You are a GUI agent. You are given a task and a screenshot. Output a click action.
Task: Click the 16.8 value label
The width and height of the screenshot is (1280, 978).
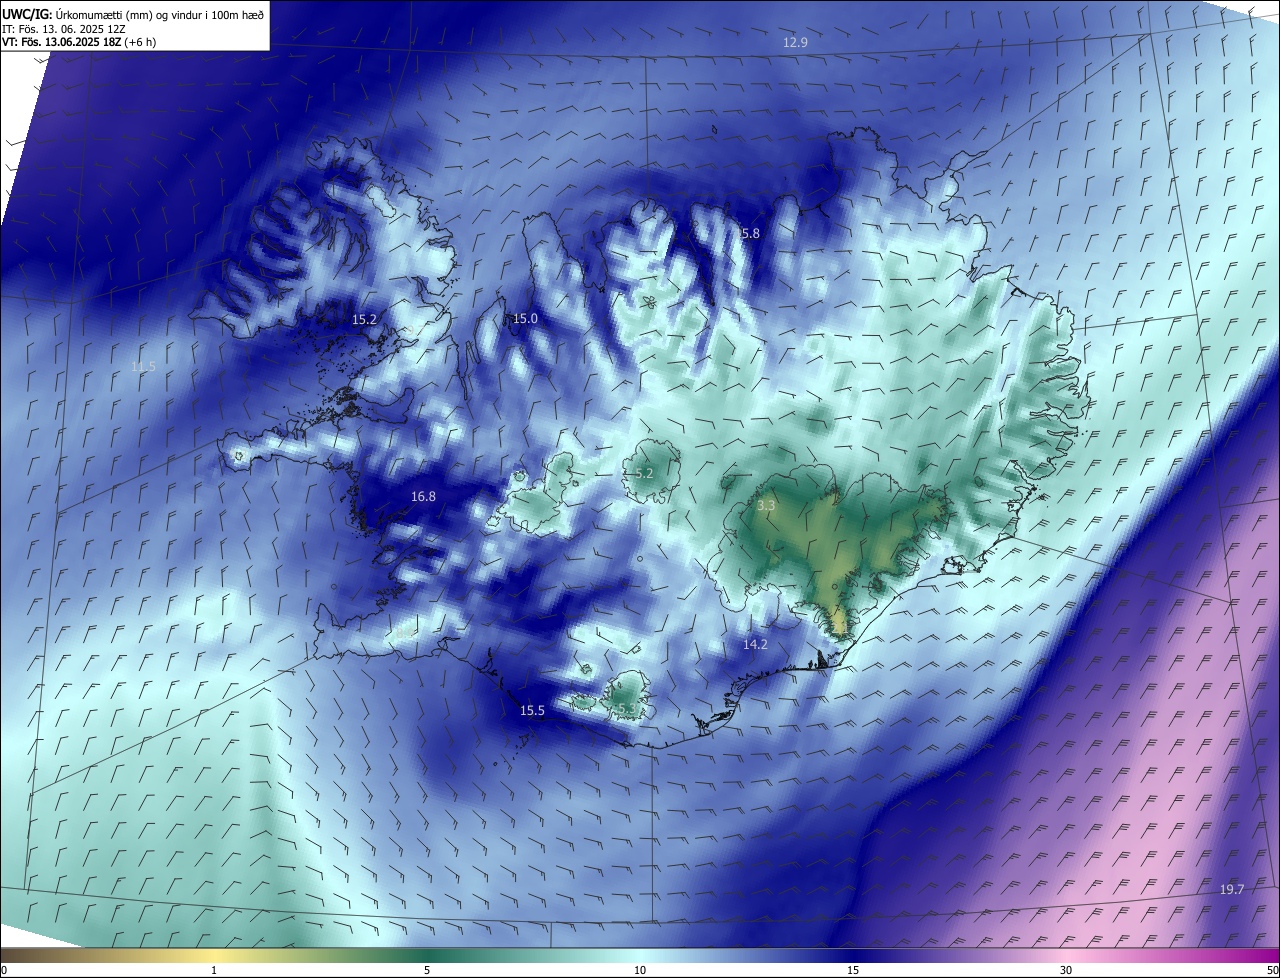(x=423, y=497)
